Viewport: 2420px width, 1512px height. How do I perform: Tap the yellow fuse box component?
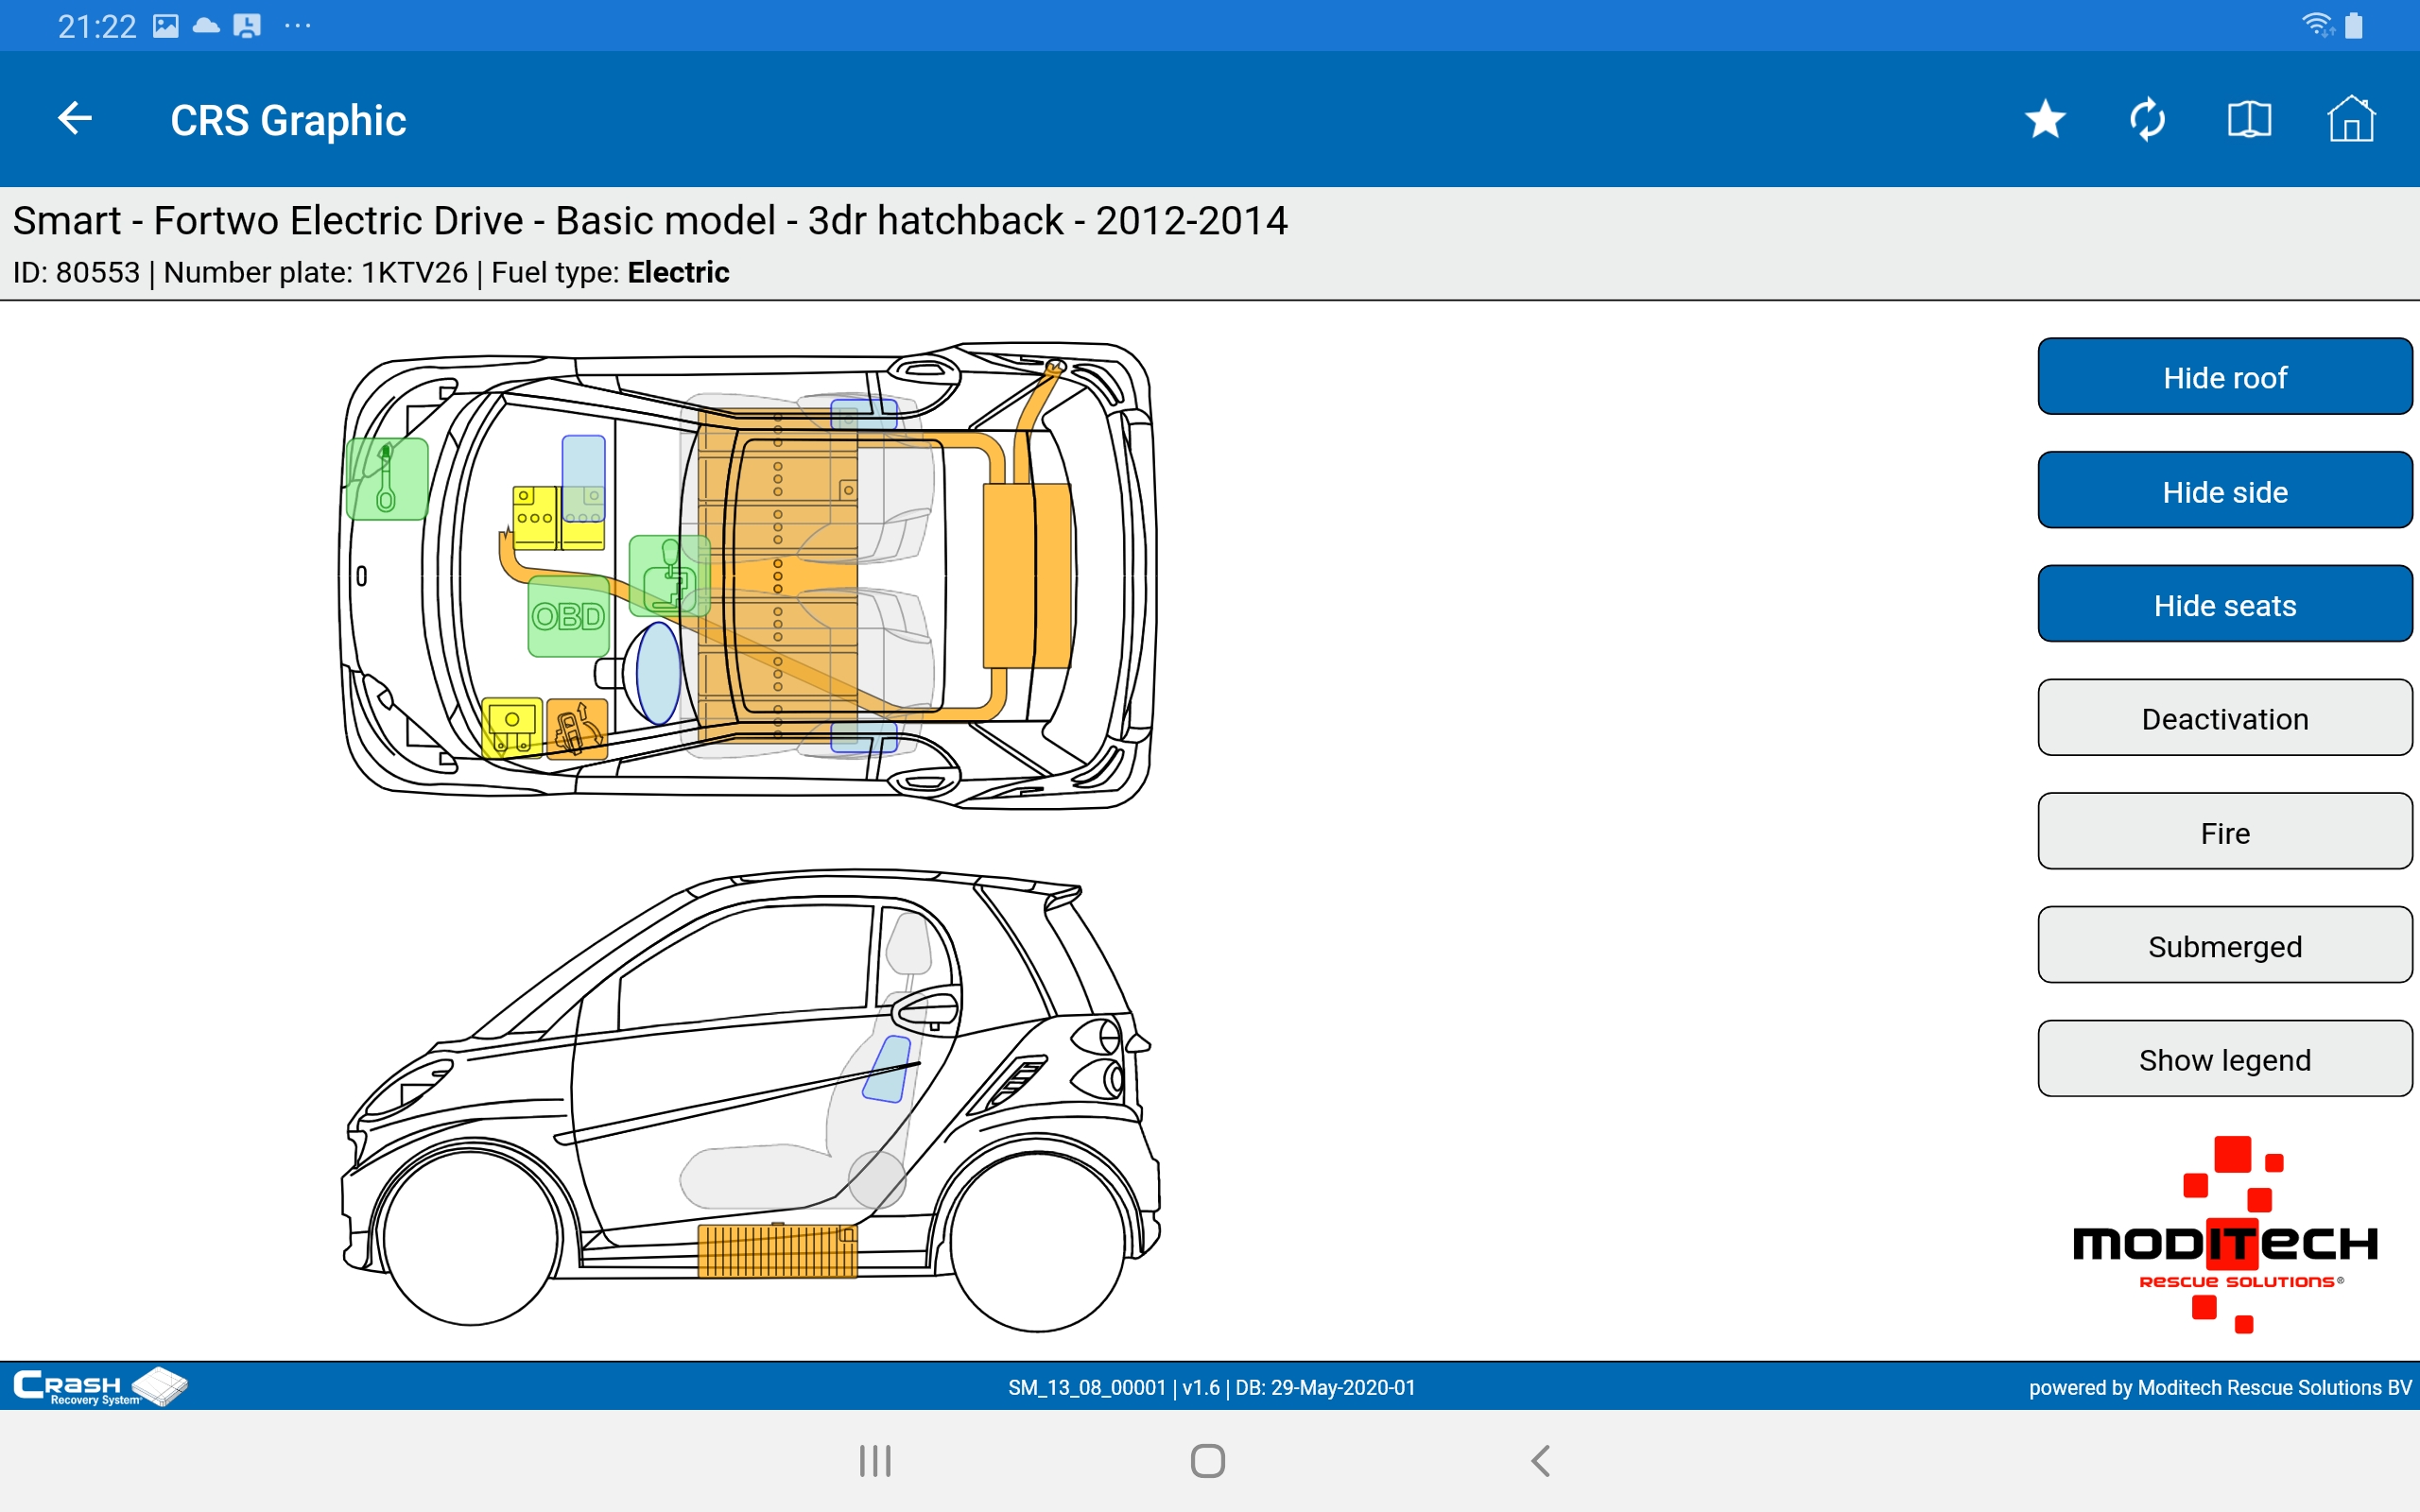(512, 728)
